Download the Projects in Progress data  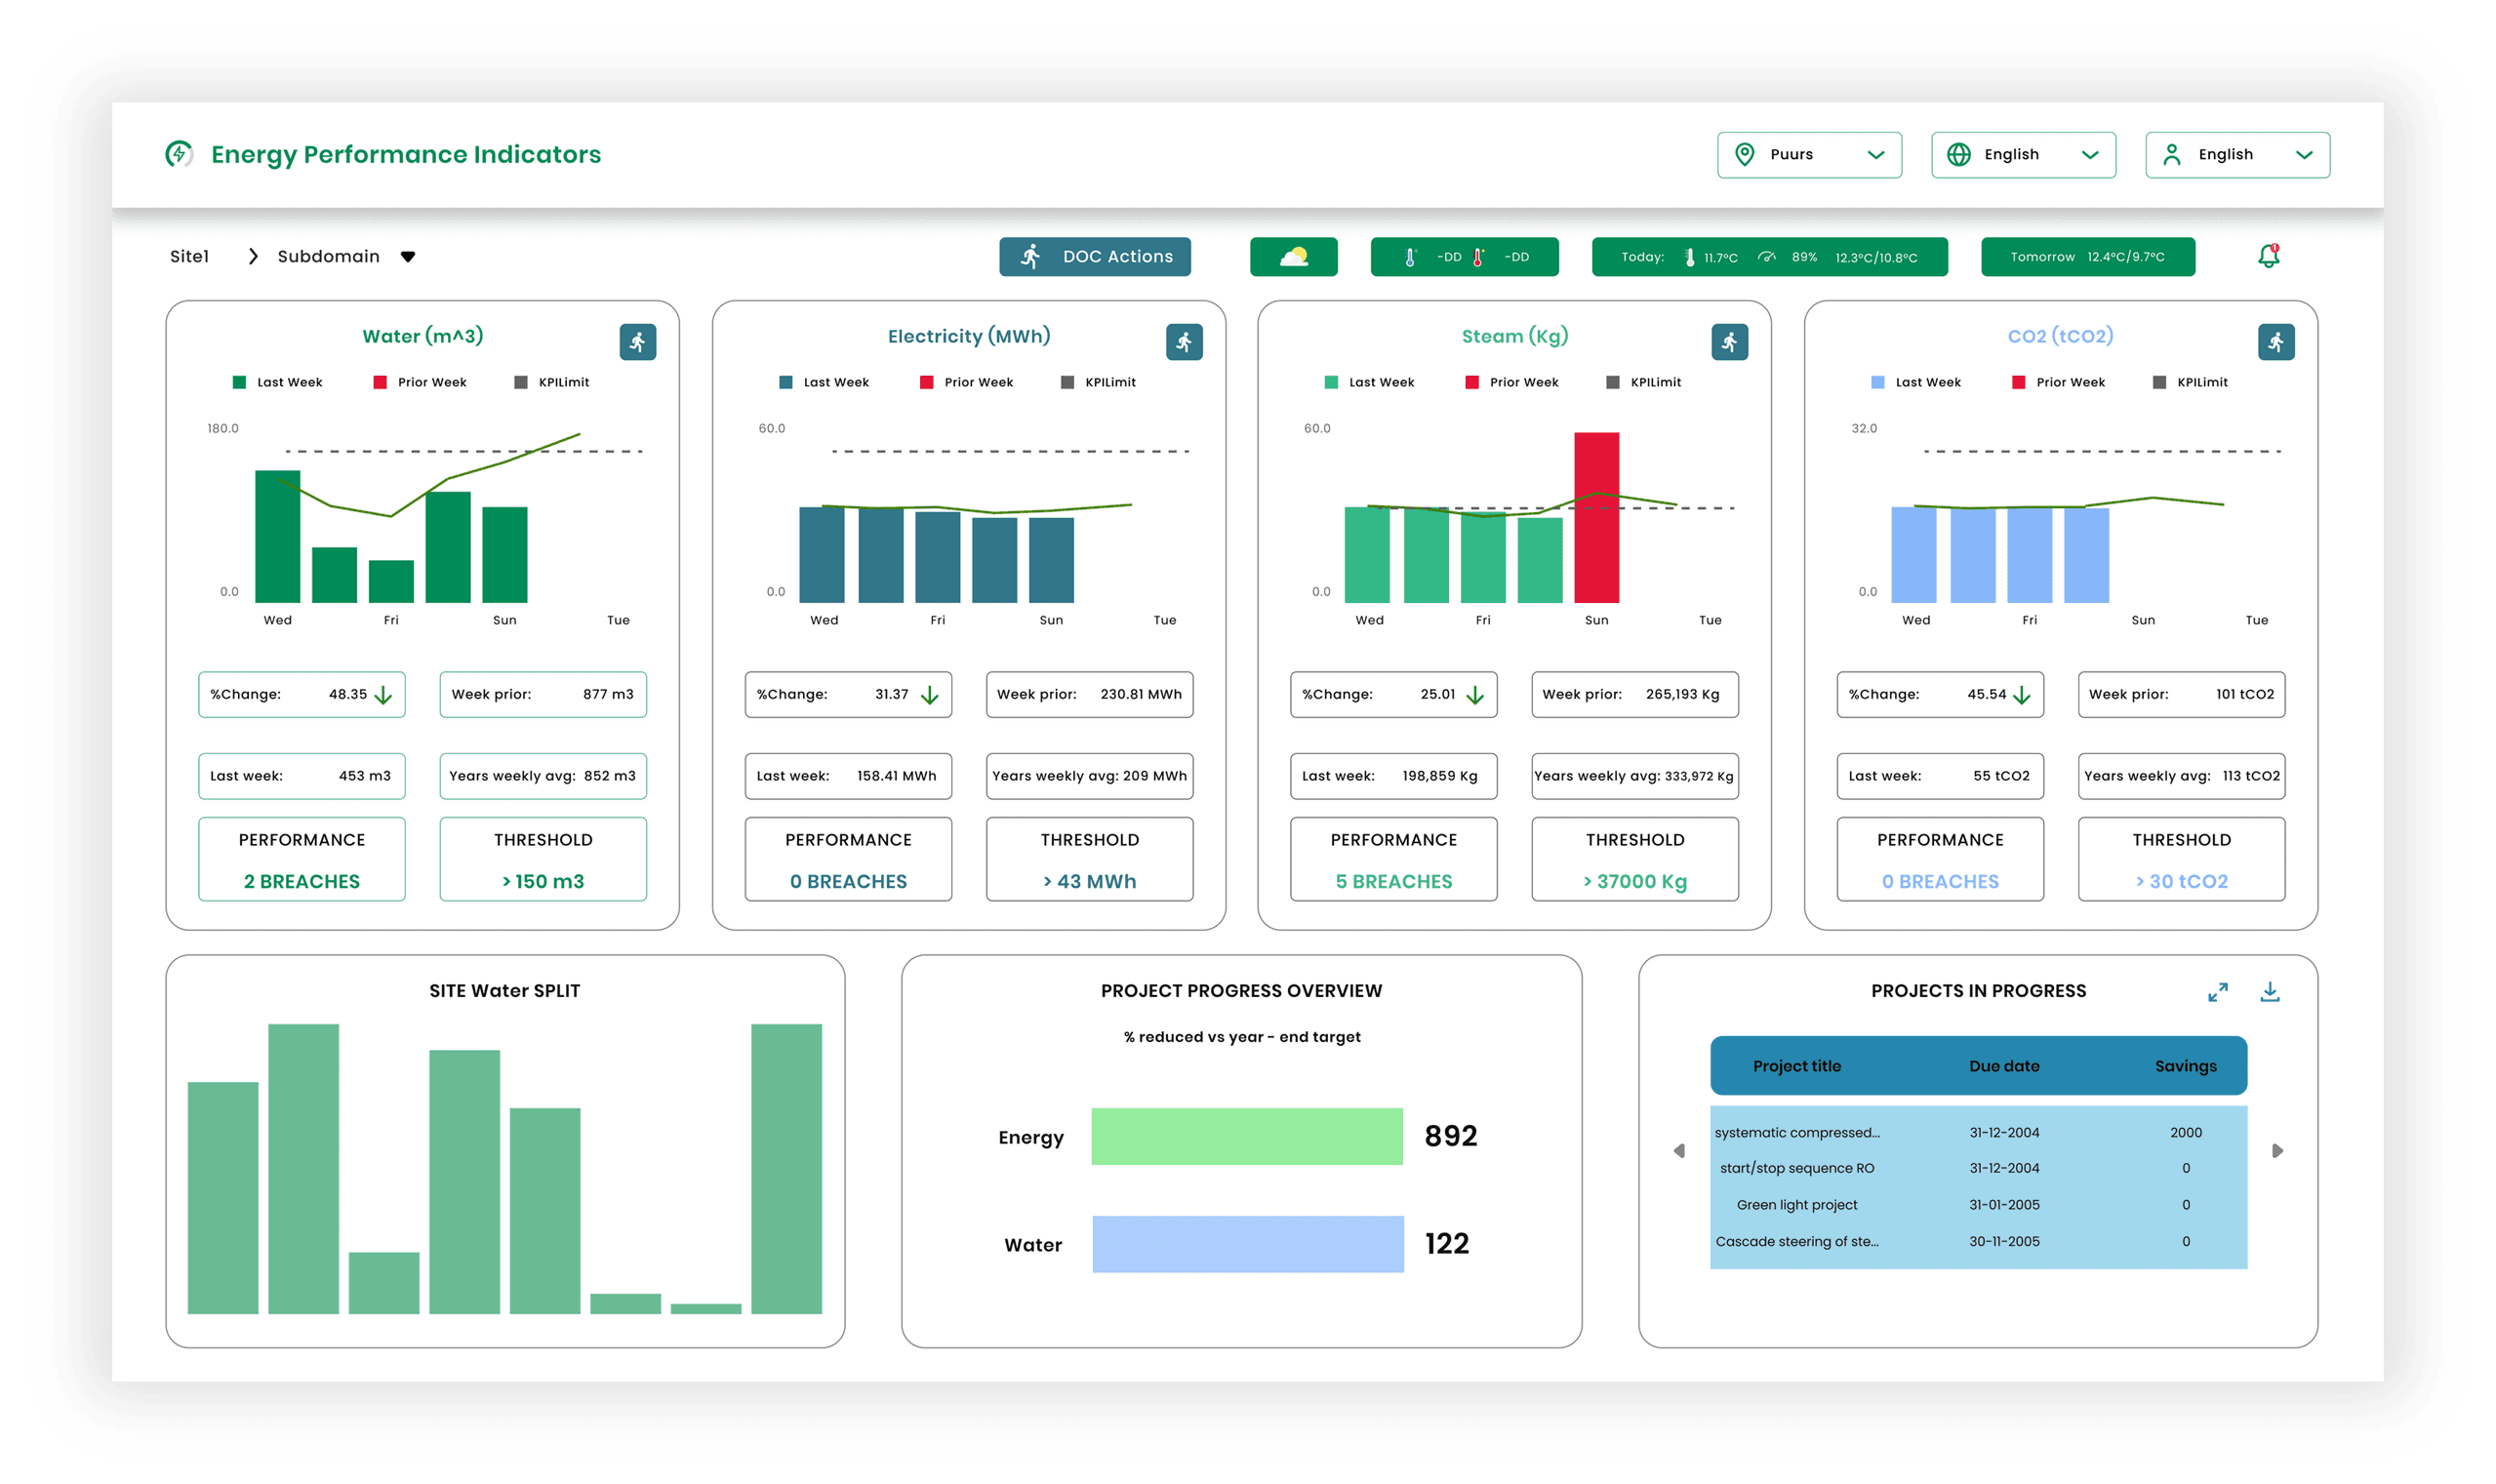(2270, 992)
